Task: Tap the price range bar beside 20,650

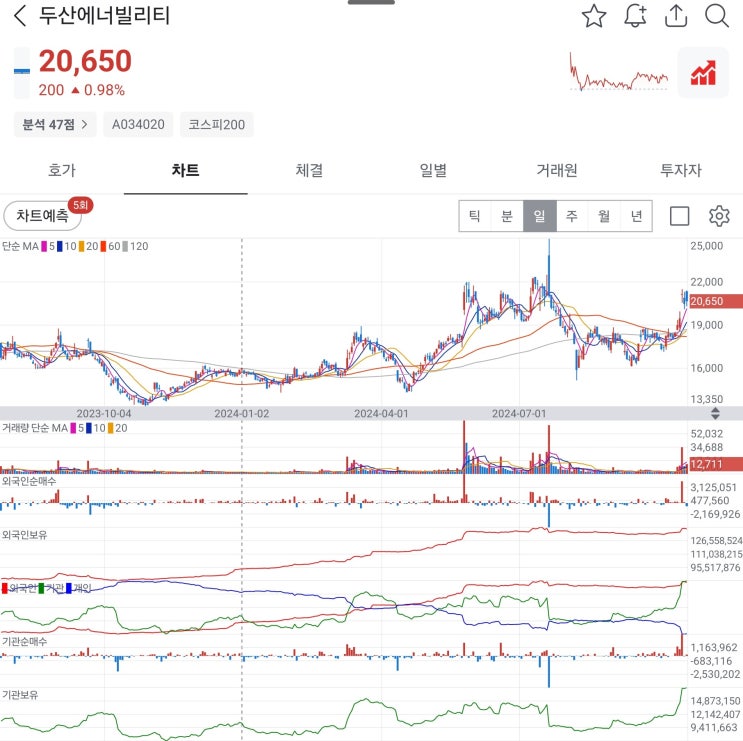Action: click(x=22, y=72)
